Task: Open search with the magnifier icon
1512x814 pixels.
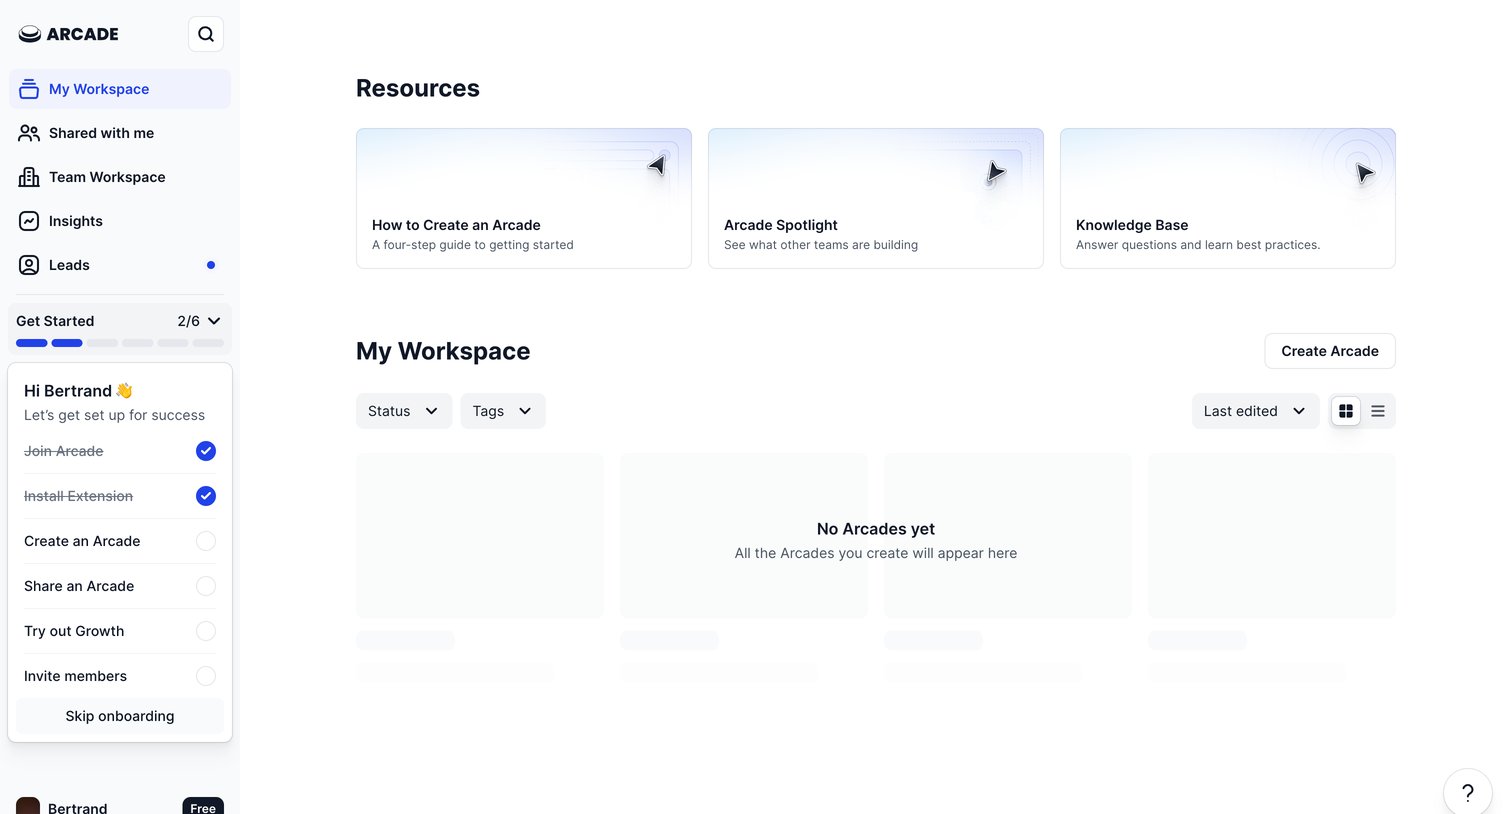Action: point(206,34)
